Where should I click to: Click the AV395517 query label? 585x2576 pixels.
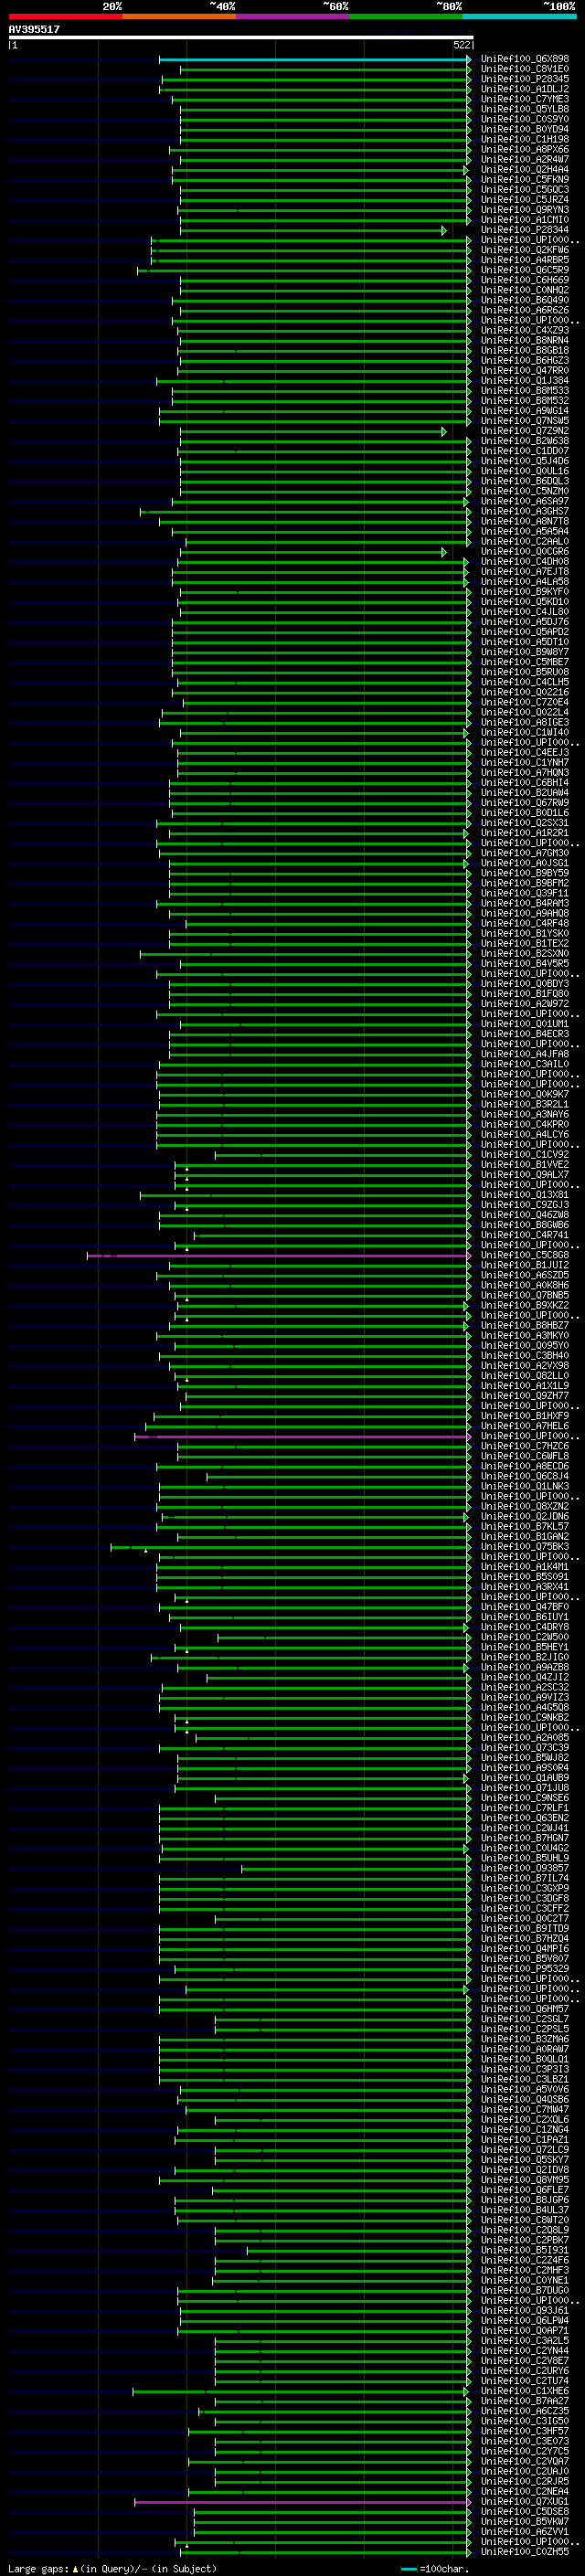point(34,30)
